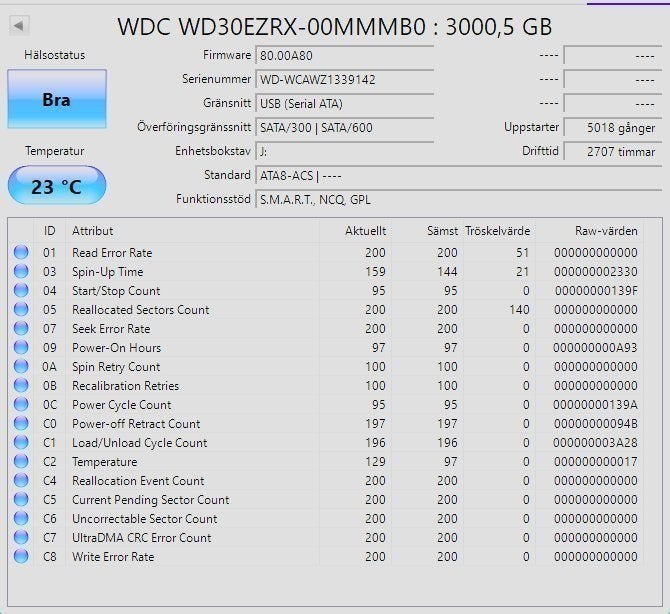Click status orb for Temperature attribute

pyautogui.click(x=21, y=461)
